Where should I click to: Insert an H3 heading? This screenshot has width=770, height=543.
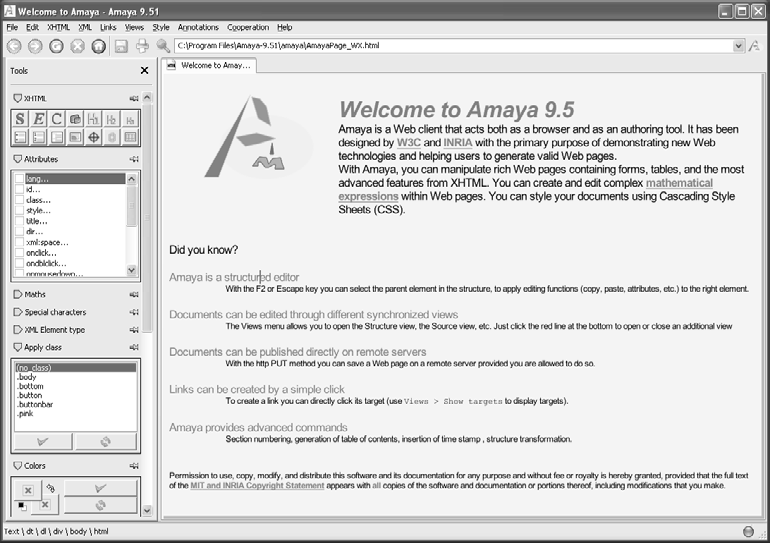pyautogui.click(x=130, y=119)
